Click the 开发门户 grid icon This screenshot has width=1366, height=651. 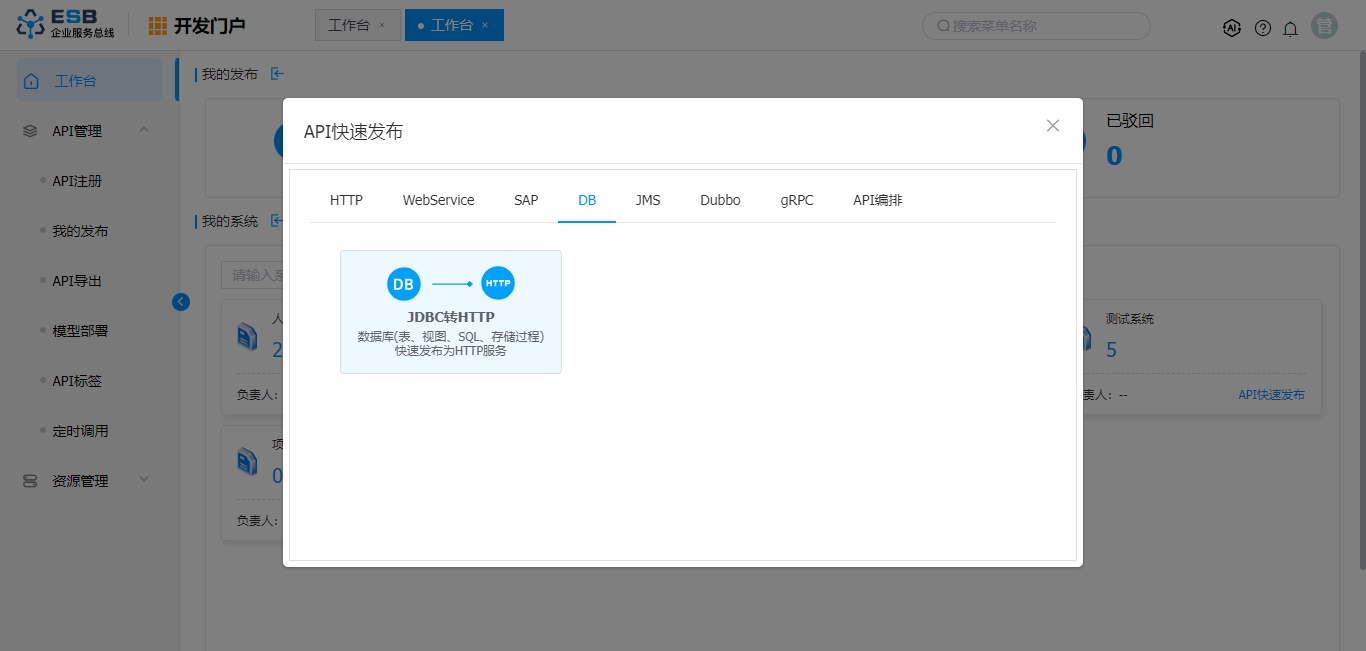pyautogui.click(x=158, y=26)
